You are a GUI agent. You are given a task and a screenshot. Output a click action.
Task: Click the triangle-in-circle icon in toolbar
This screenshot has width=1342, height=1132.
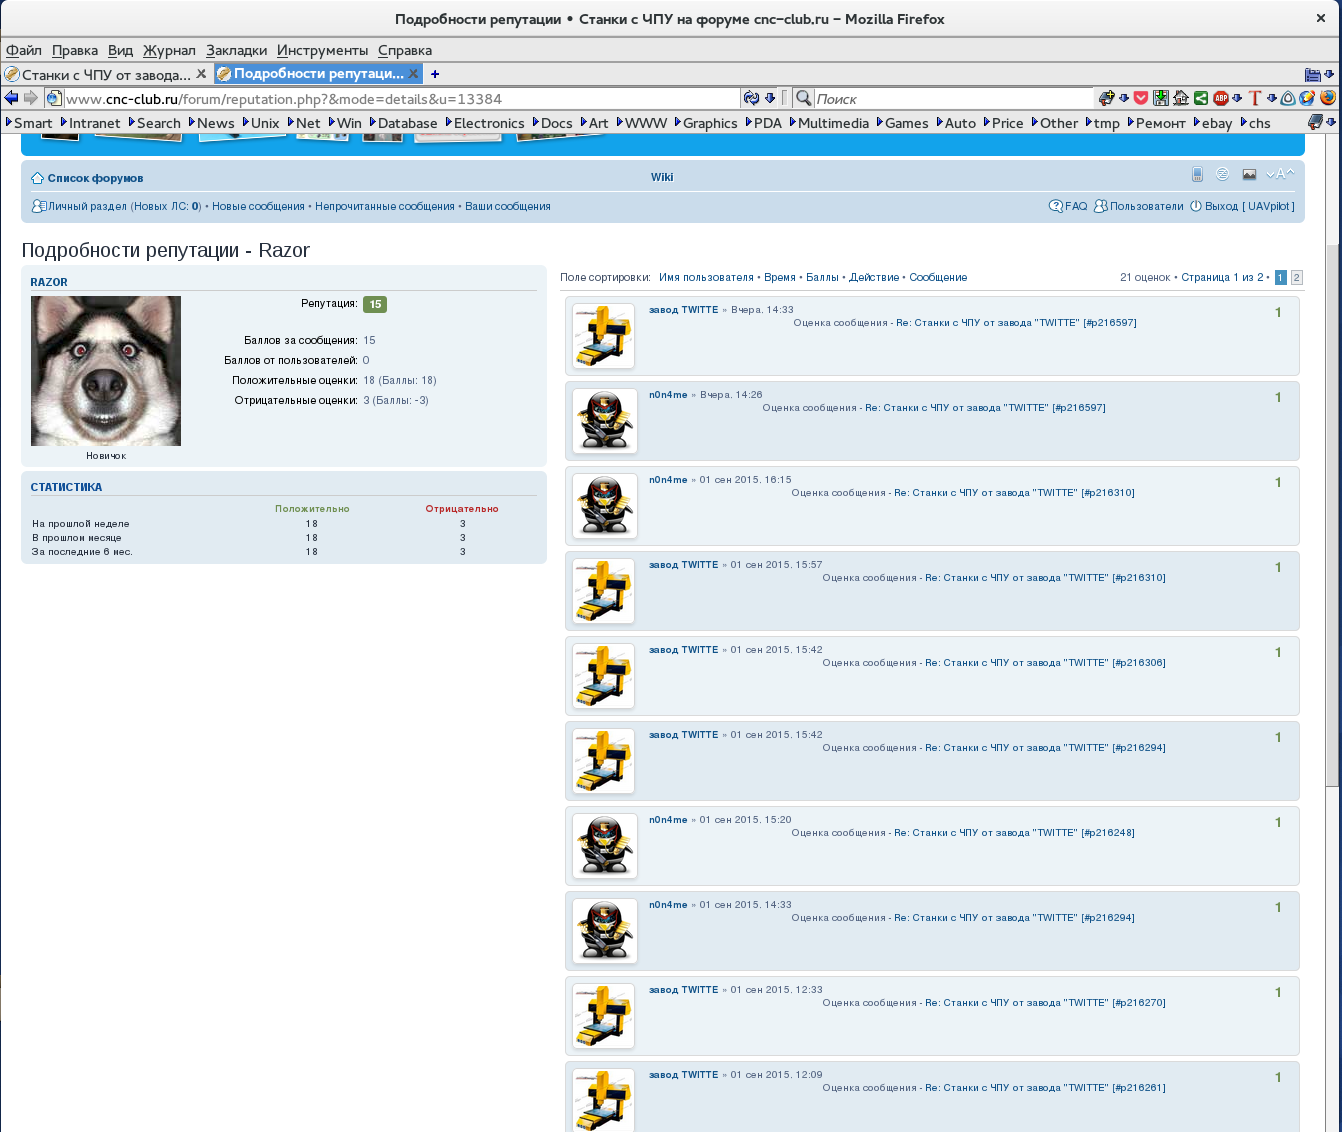(1288, 98)
